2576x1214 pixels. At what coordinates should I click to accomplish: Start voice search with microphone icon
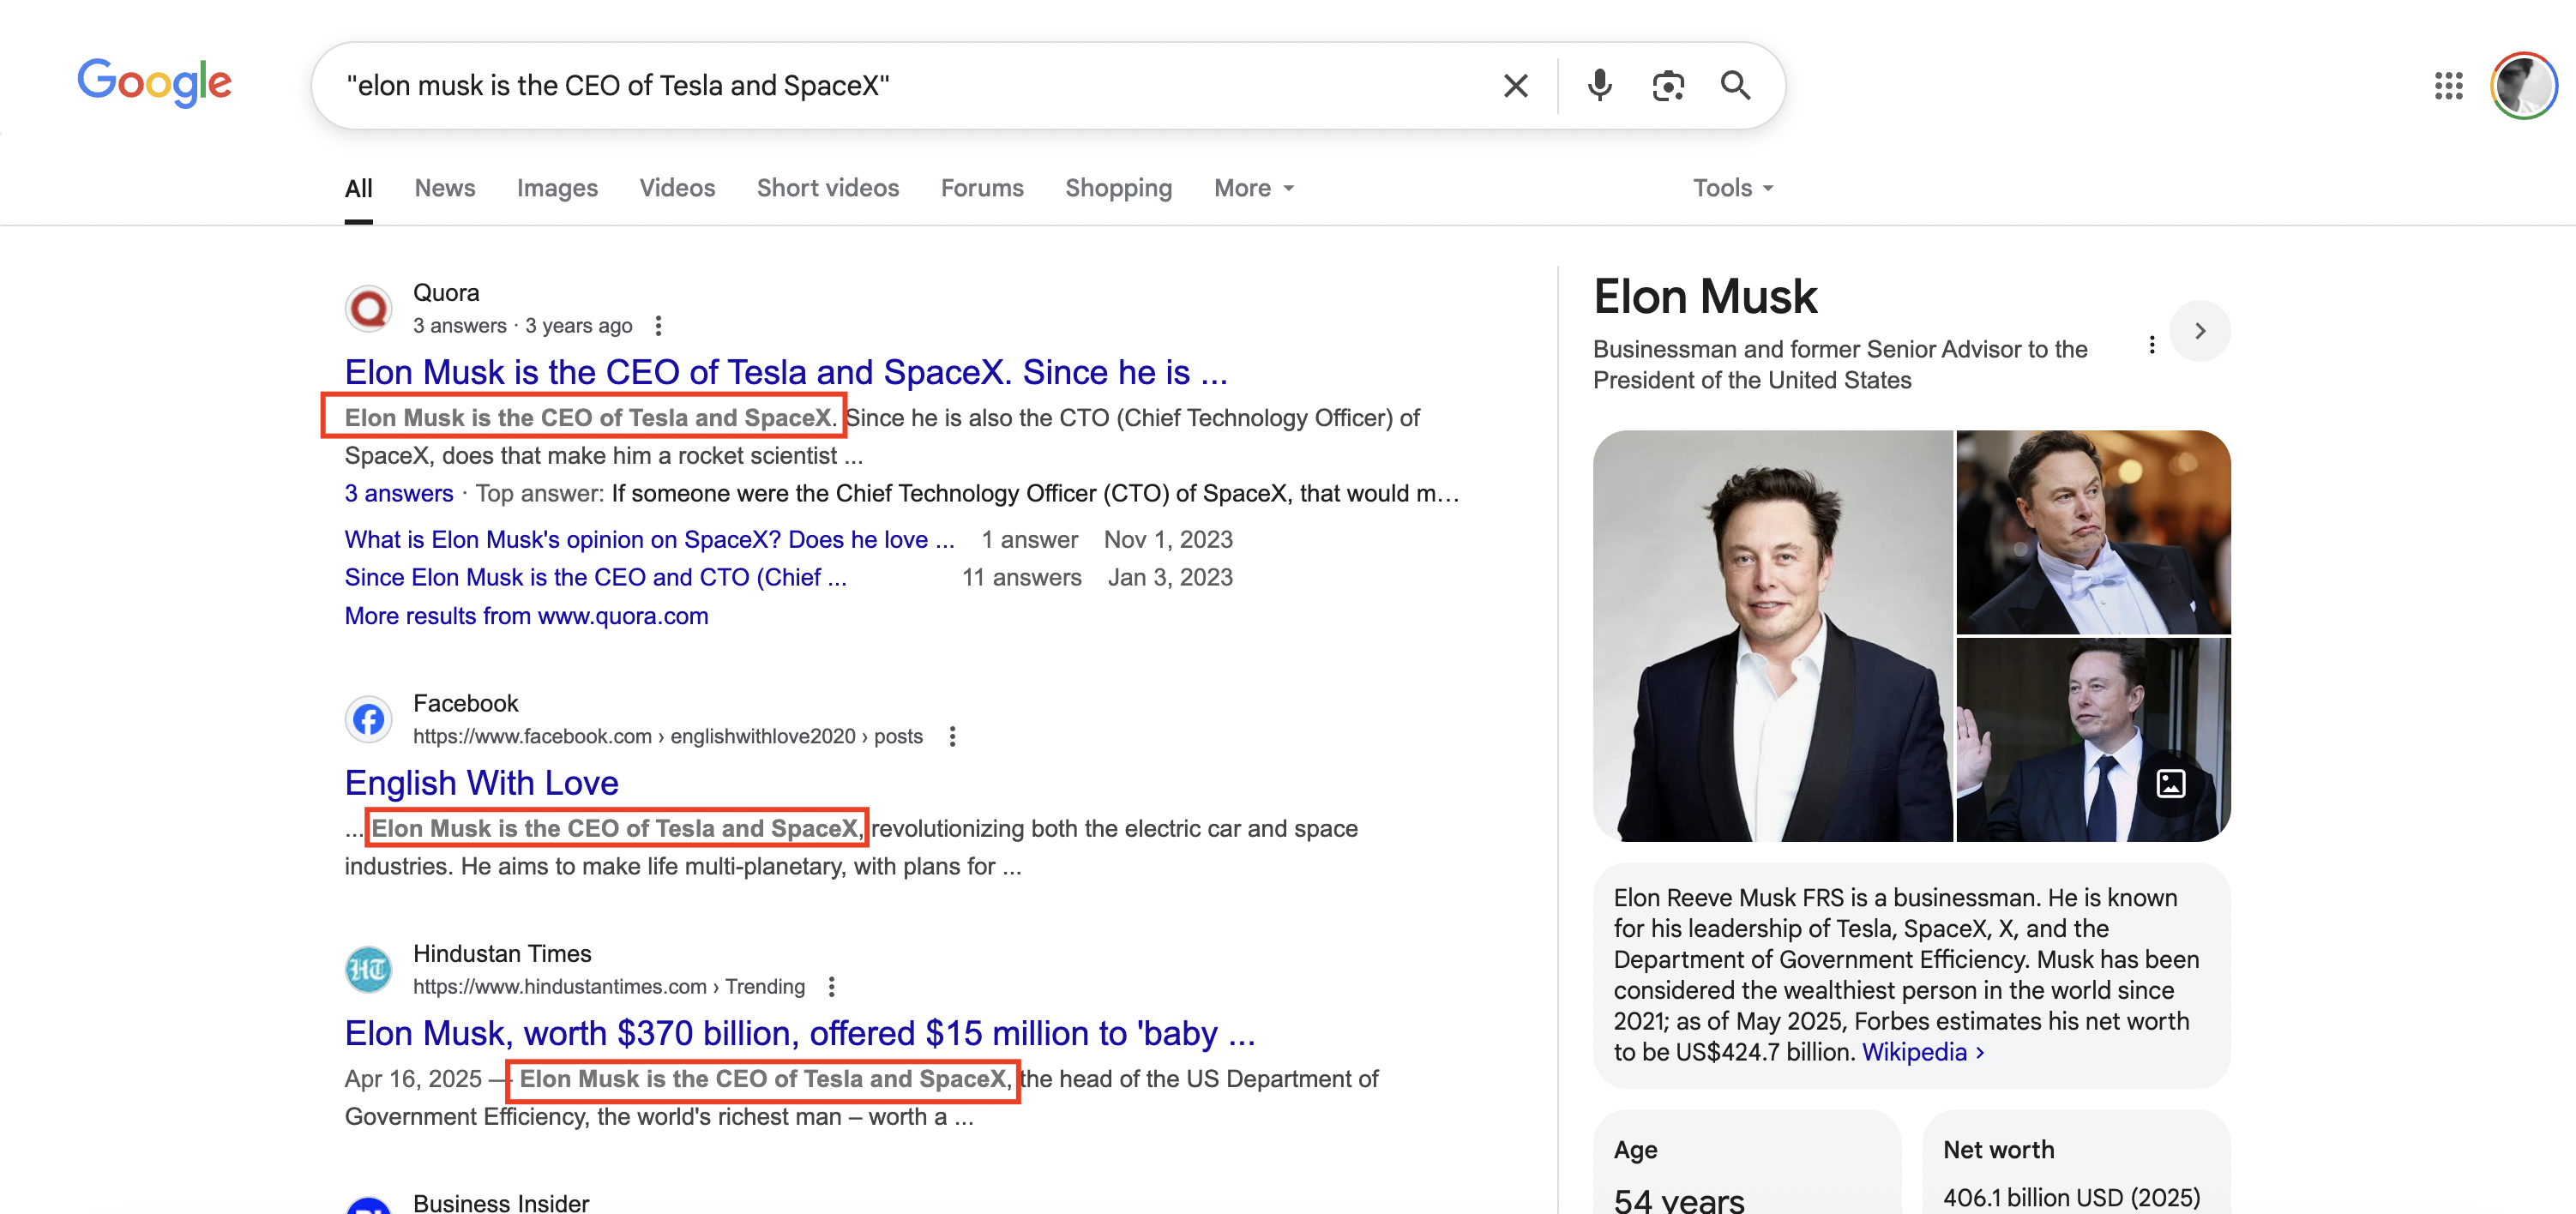[1599, 86]
